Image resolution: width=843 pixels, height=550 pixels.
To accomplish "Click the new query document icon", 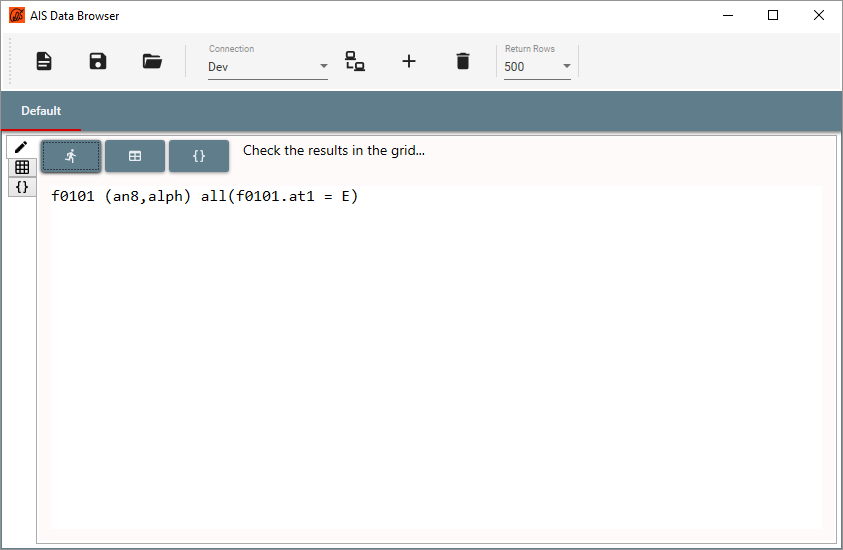I will click(x=44, y=61).
